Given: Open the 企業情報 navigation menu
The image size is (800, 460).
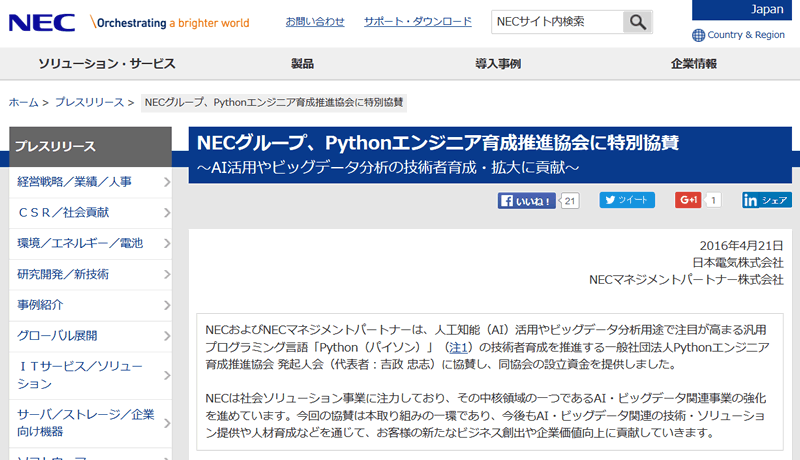Looking at the screenshot, I should point(693,64).
